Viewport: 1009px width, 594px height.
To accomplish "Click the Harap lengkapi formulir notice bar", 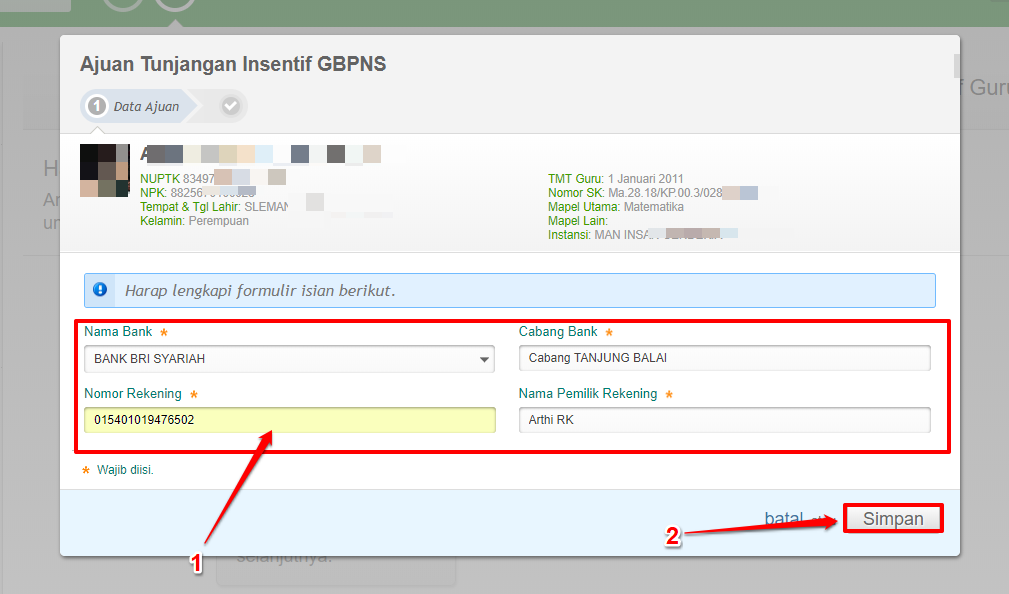I will [510, 291].
